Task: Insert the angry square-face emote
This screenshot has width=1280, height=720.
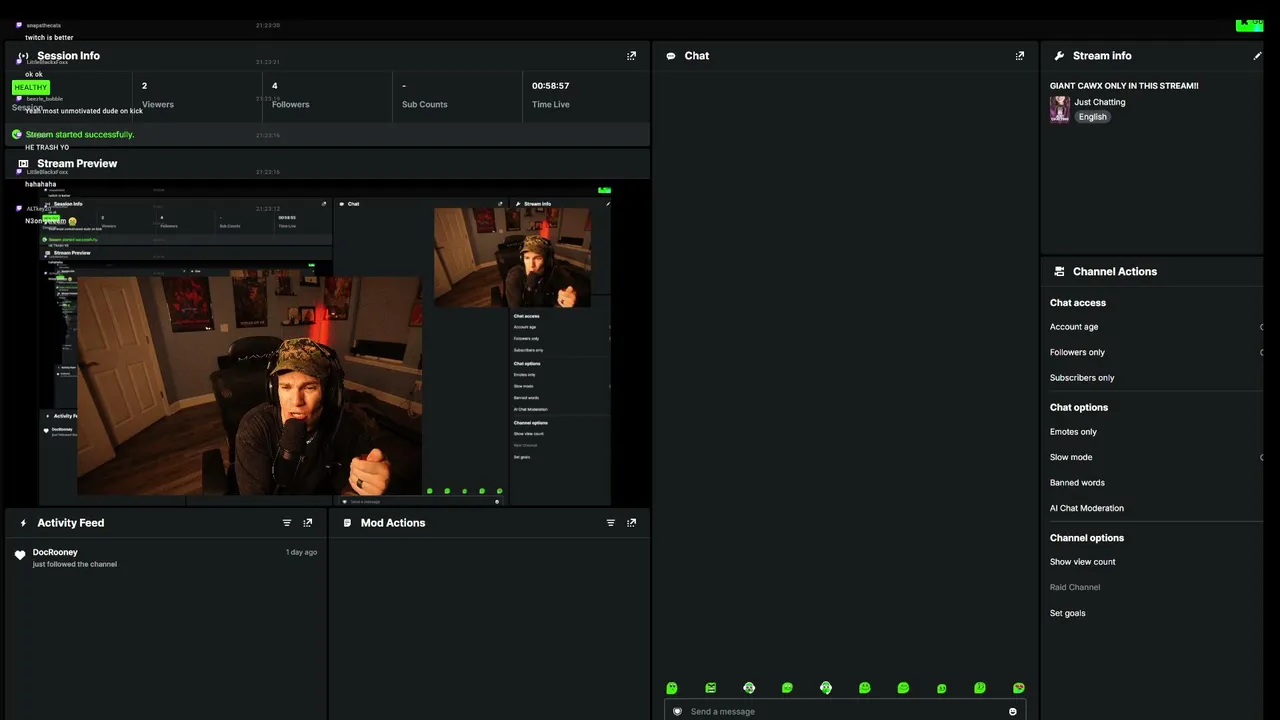Action: click(711, 688)
